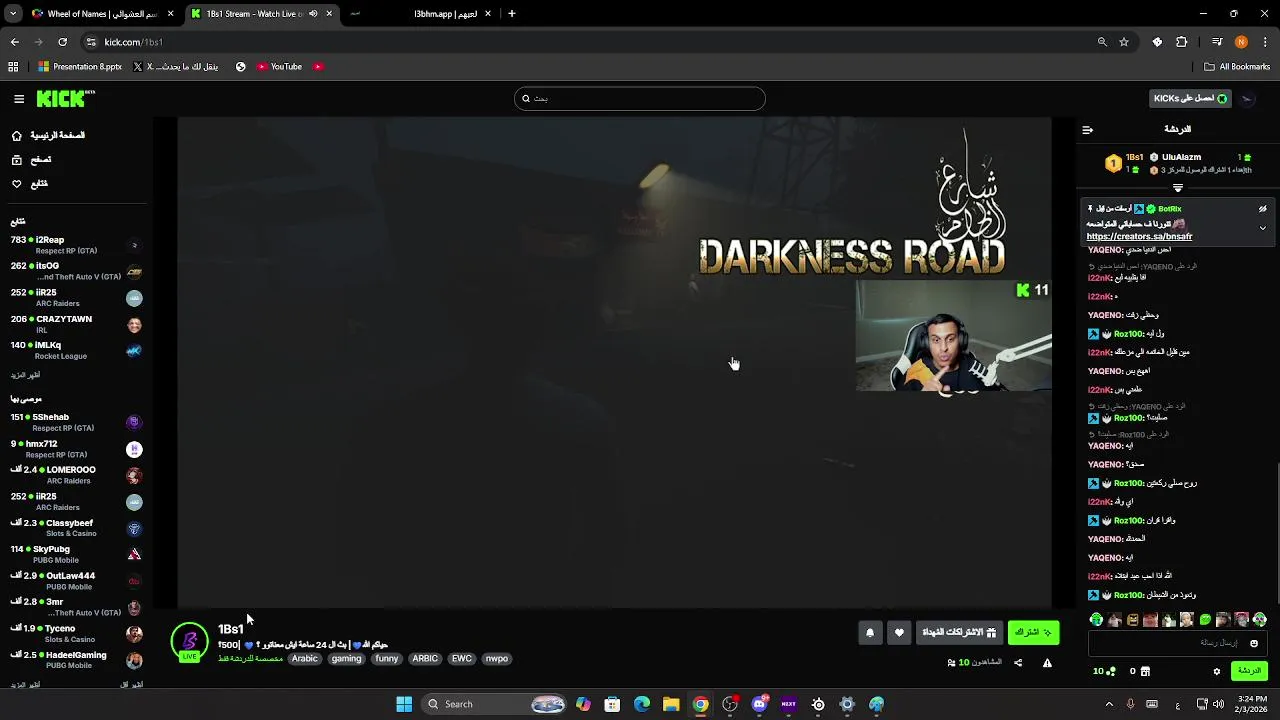The image size is (1280, 720).
Task: Open the i2Reap channel in the sidebar
Action: (75, 245)
